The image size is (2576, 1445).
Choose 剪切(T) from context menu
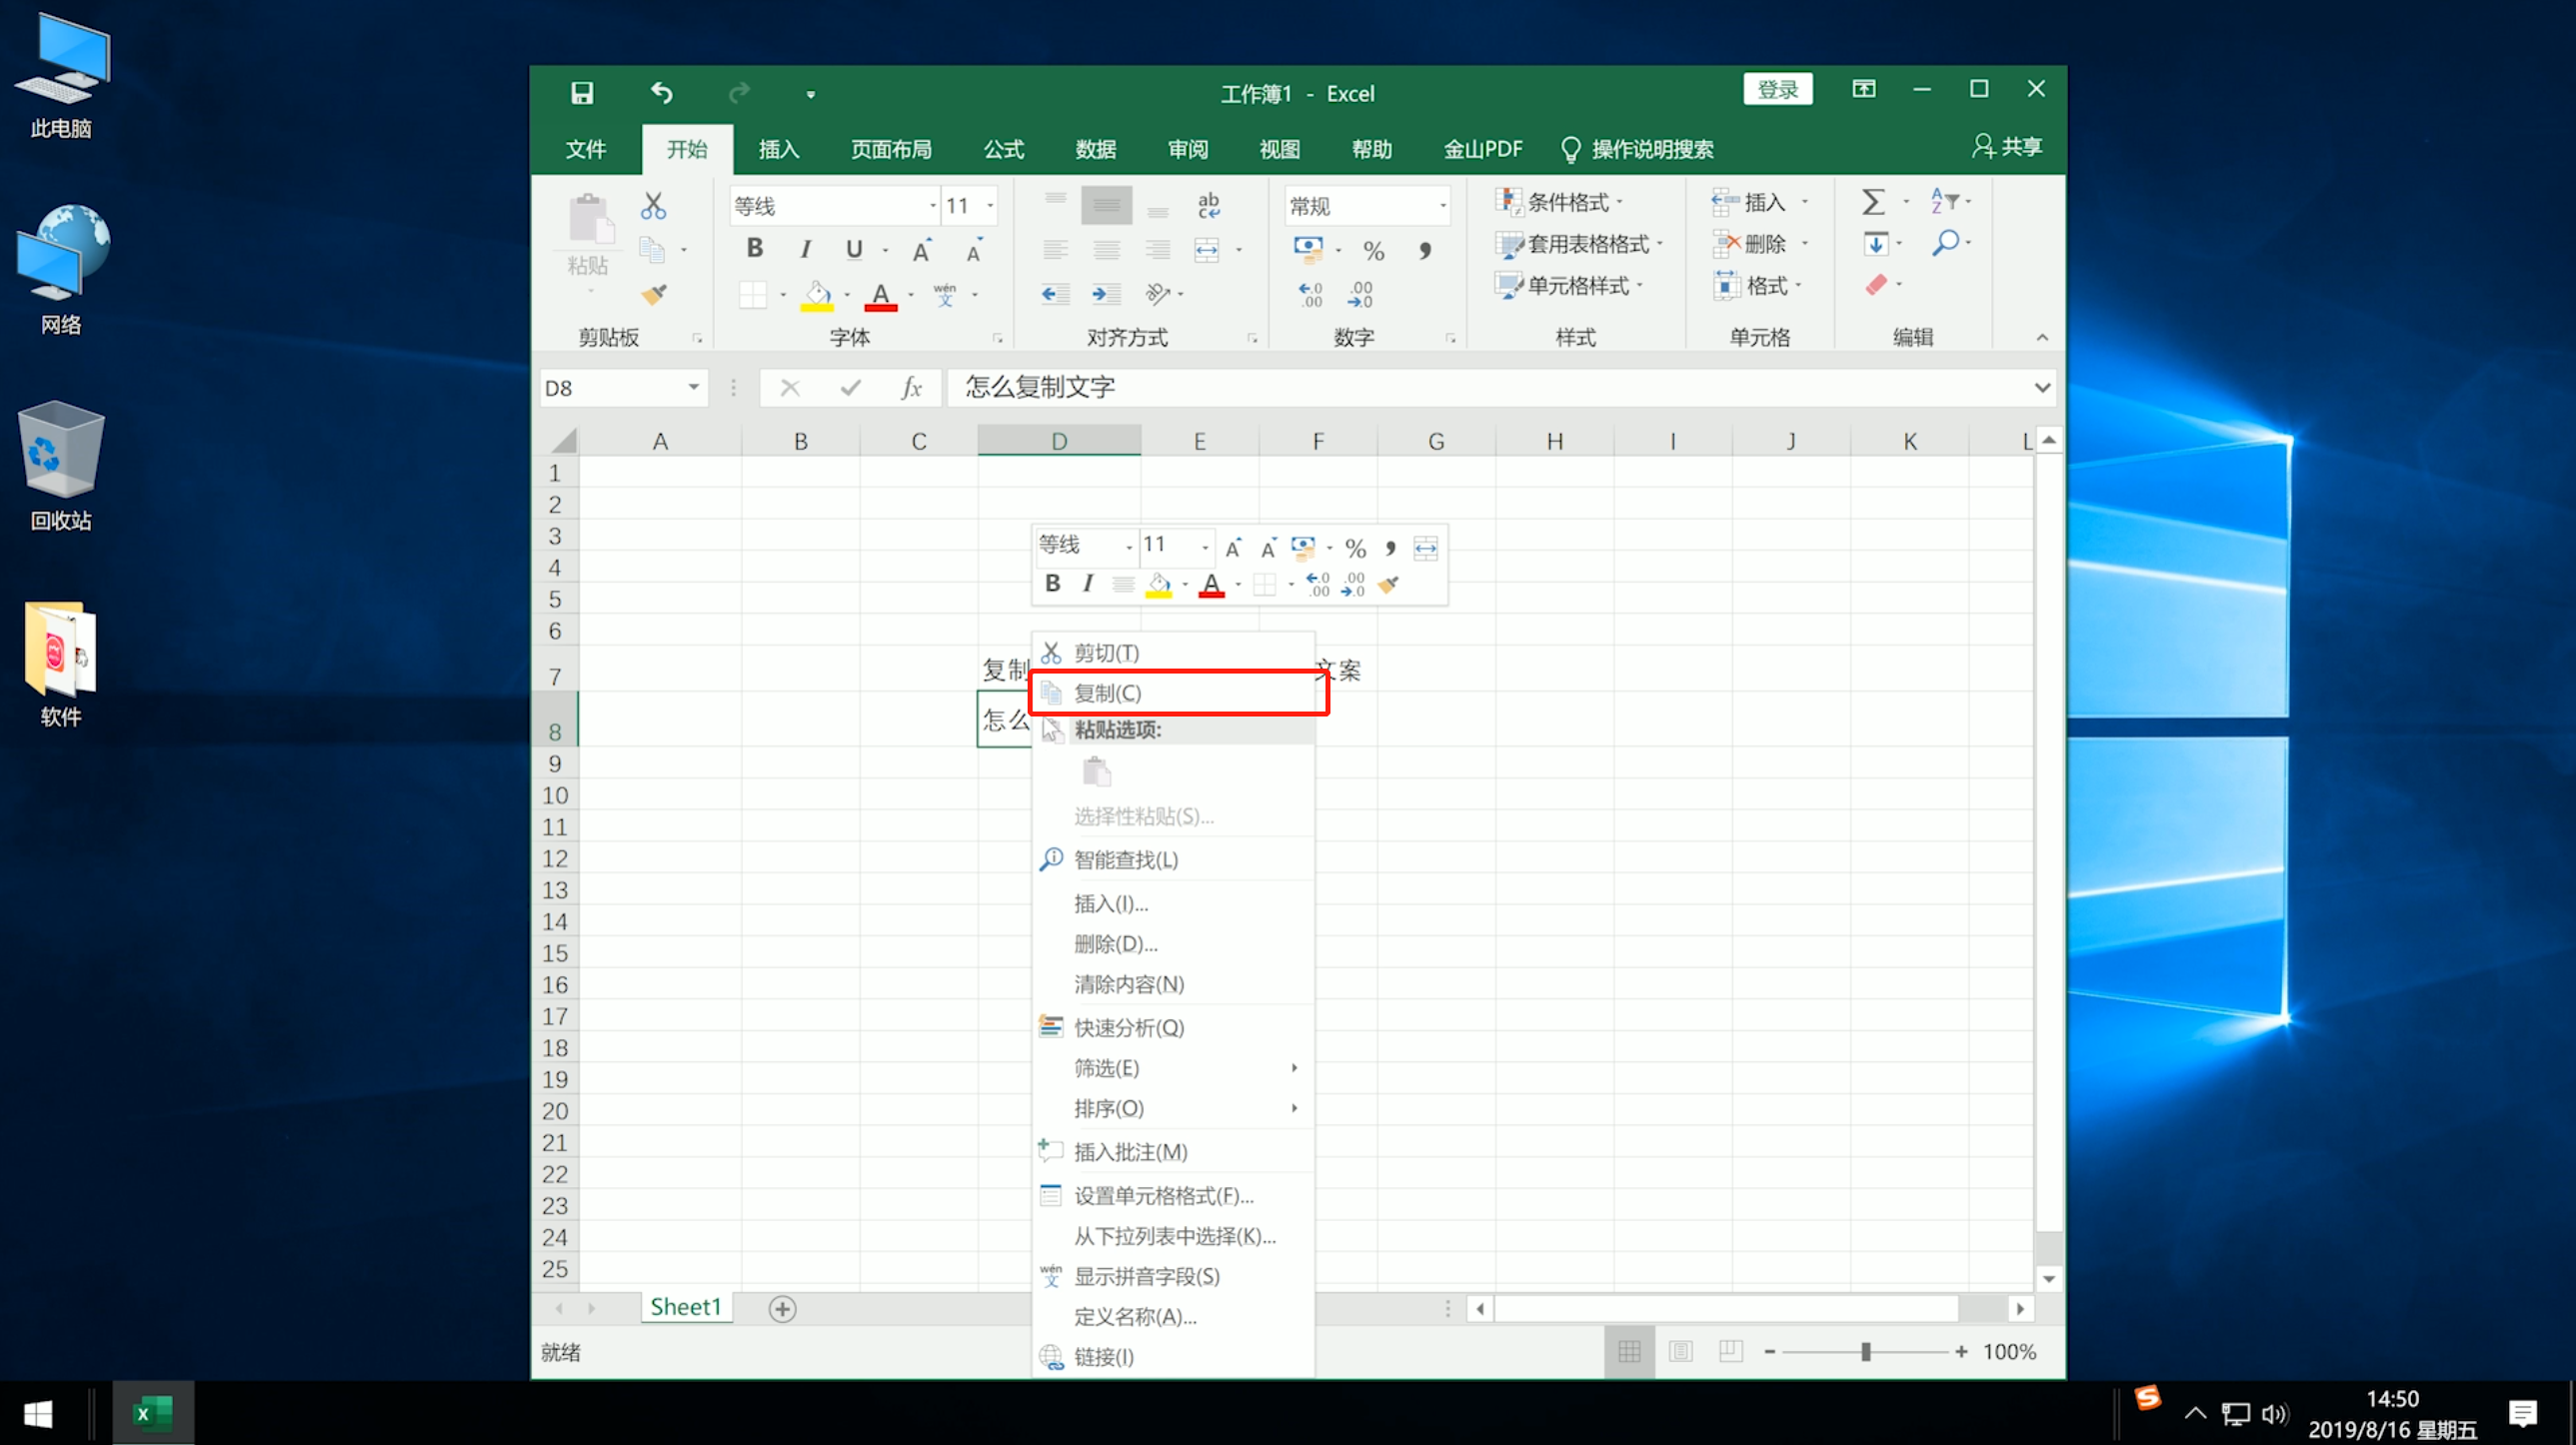1175,653
